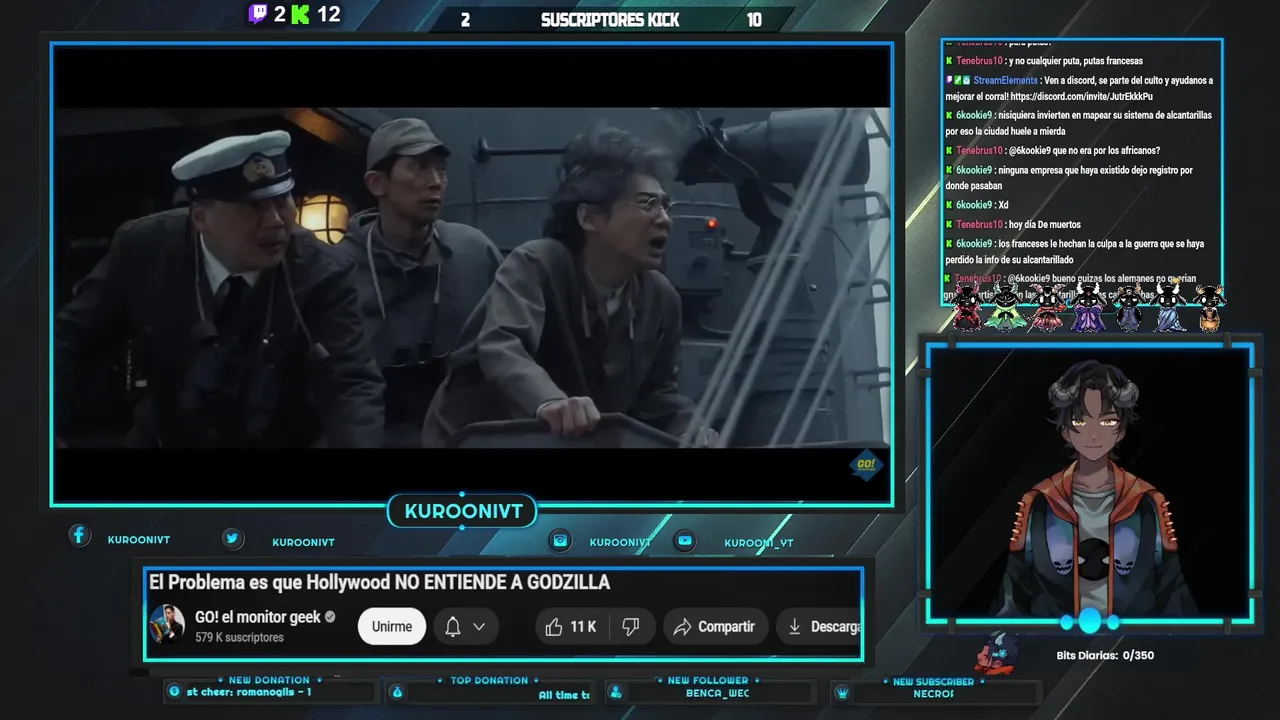Click the KUROONIVT handle next to Facebook
The image size is (1280, 720).
(139, 540)
